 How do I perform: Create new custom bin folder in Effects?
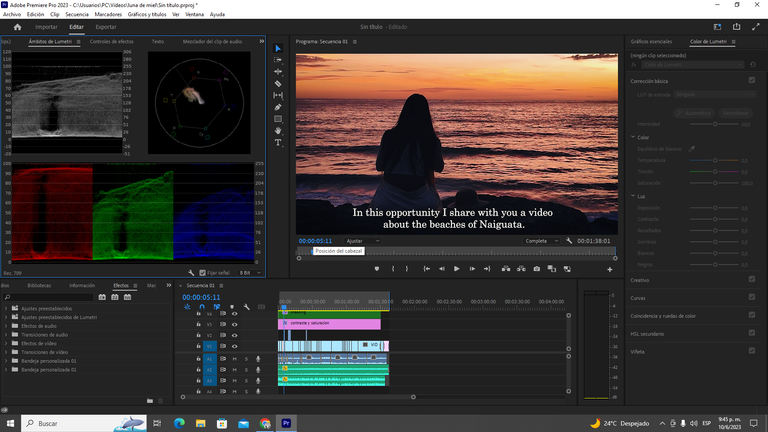150,401
